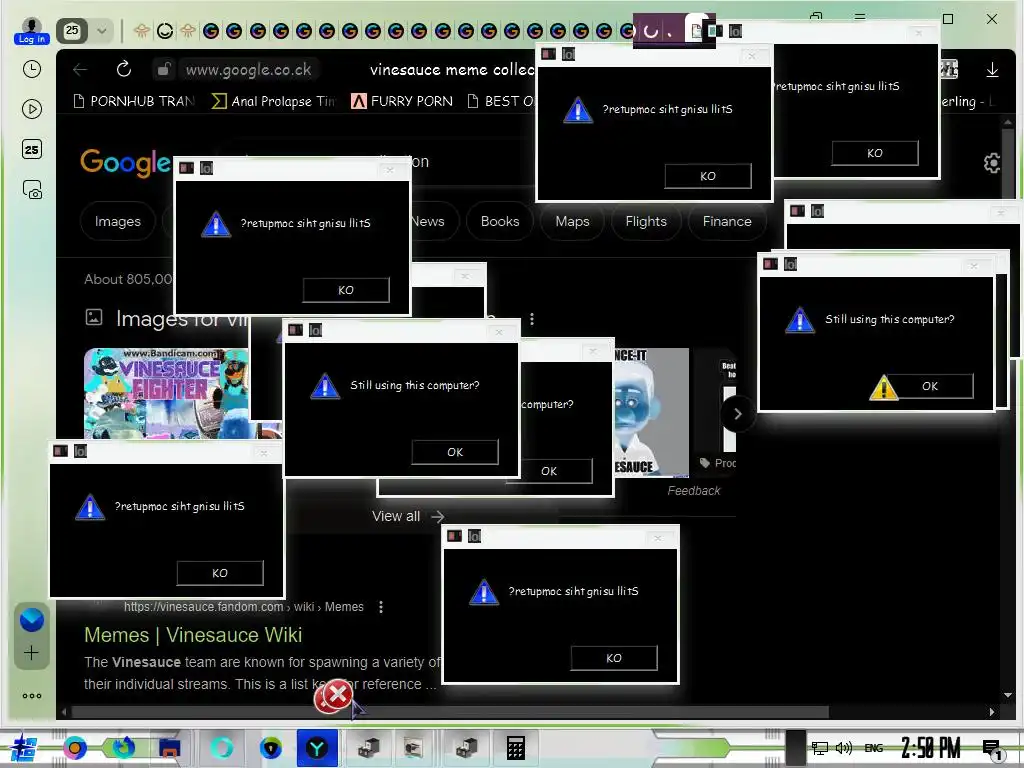Open three-dot menu beside the Images heading
1024x768 pixels.
[x=532, y=319]
